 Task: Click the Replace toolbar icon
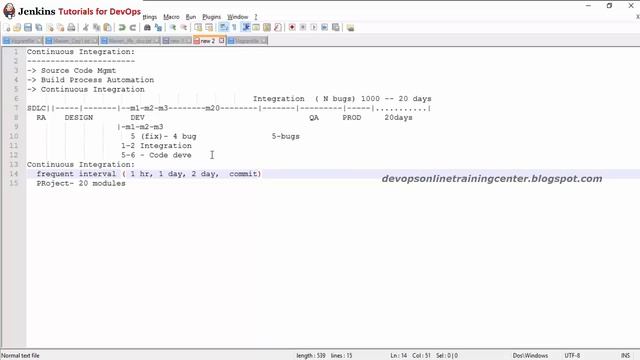click(158, 28)
